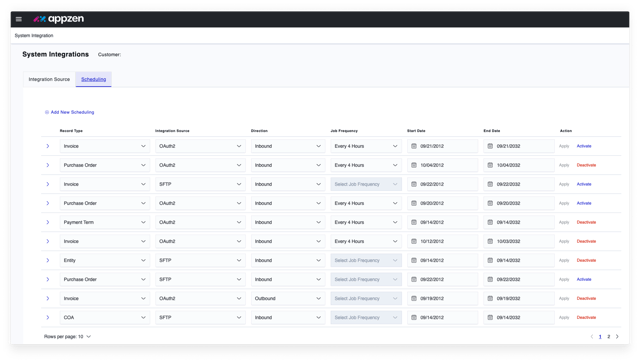This screenshot has height=363, width=640.
Task: Open Integration Source dropdown in Entity row
Action: [x=200, y=261]
